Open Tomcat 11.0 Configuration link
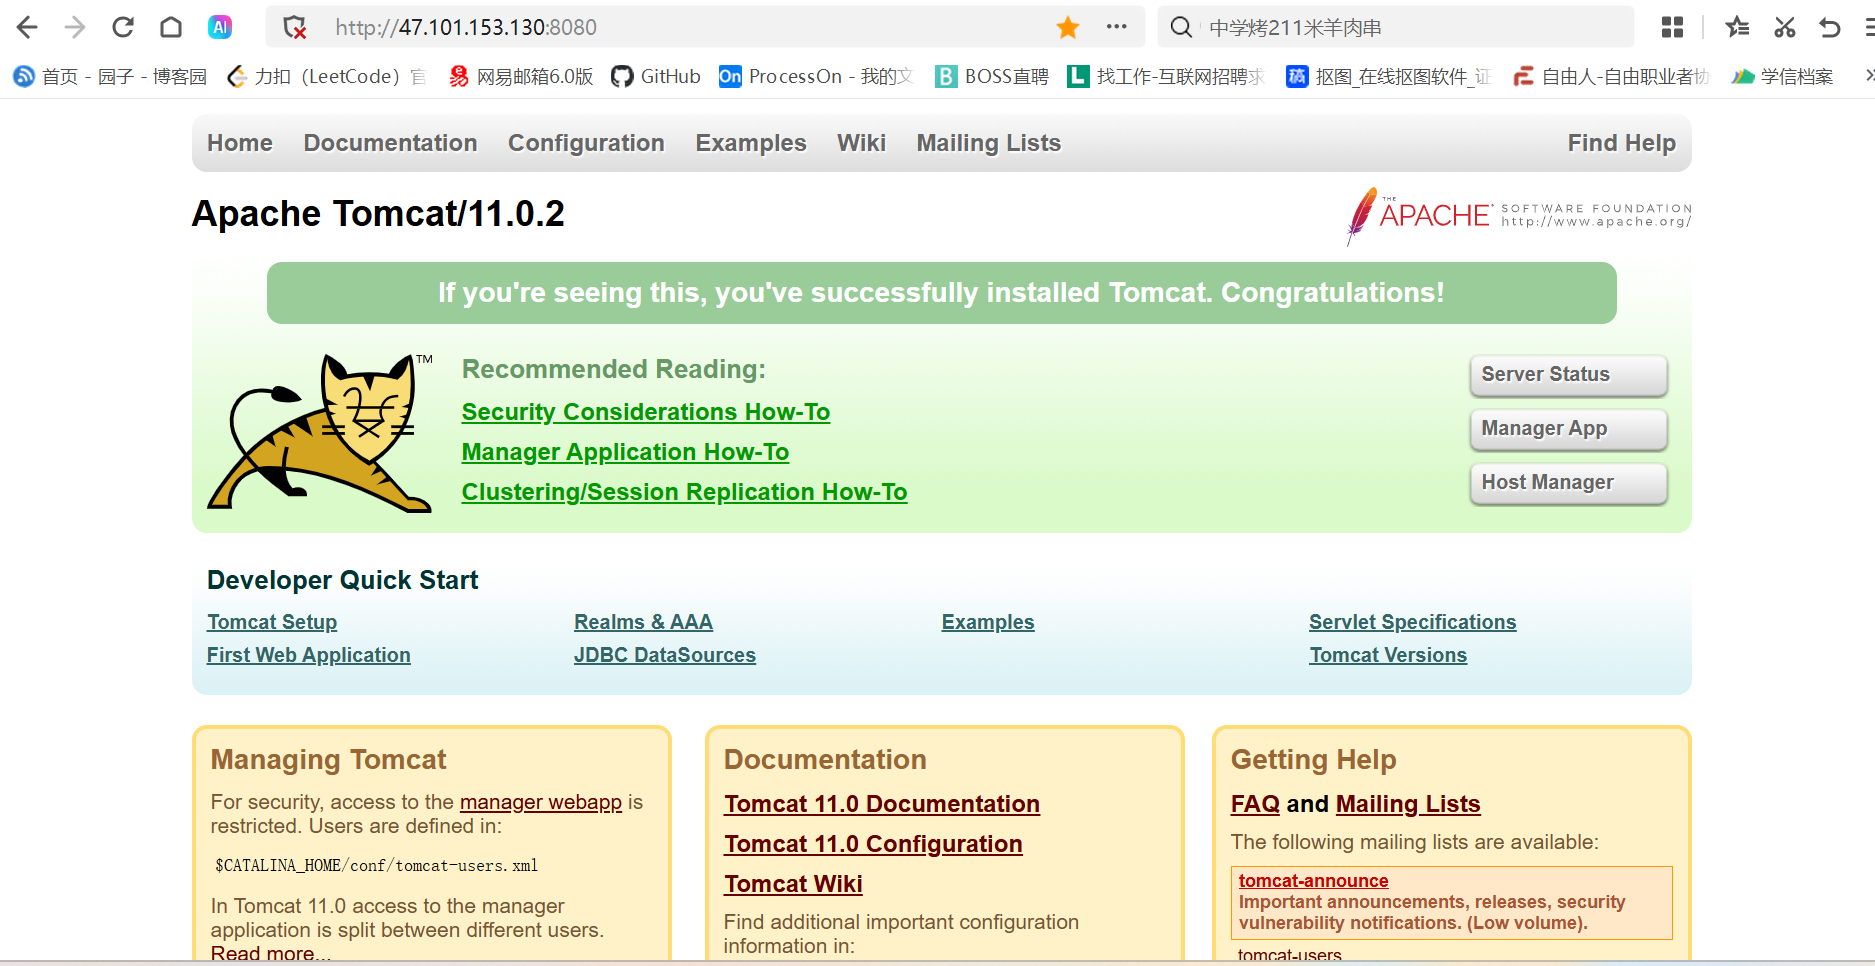The image size is (1875, 966). 873,844
